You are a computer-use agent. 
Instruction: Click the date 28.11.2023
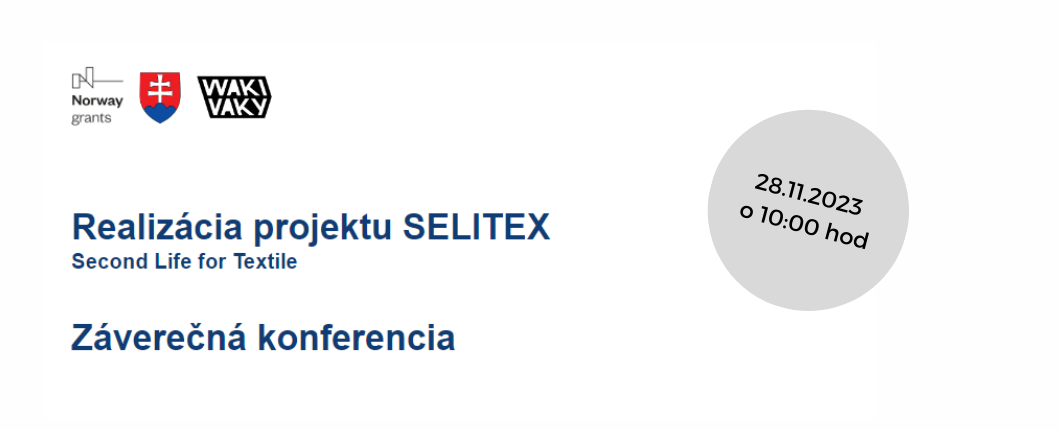(809, 195)
